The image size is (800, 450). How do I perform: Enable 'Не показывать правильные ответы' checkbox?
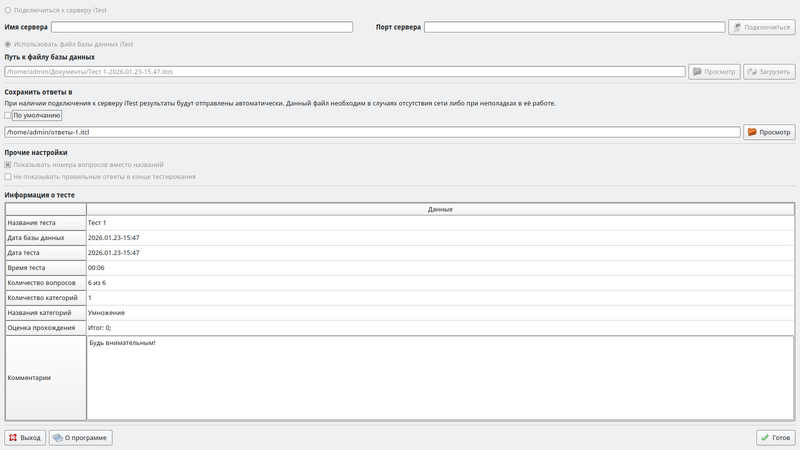[x=9, y=177]
